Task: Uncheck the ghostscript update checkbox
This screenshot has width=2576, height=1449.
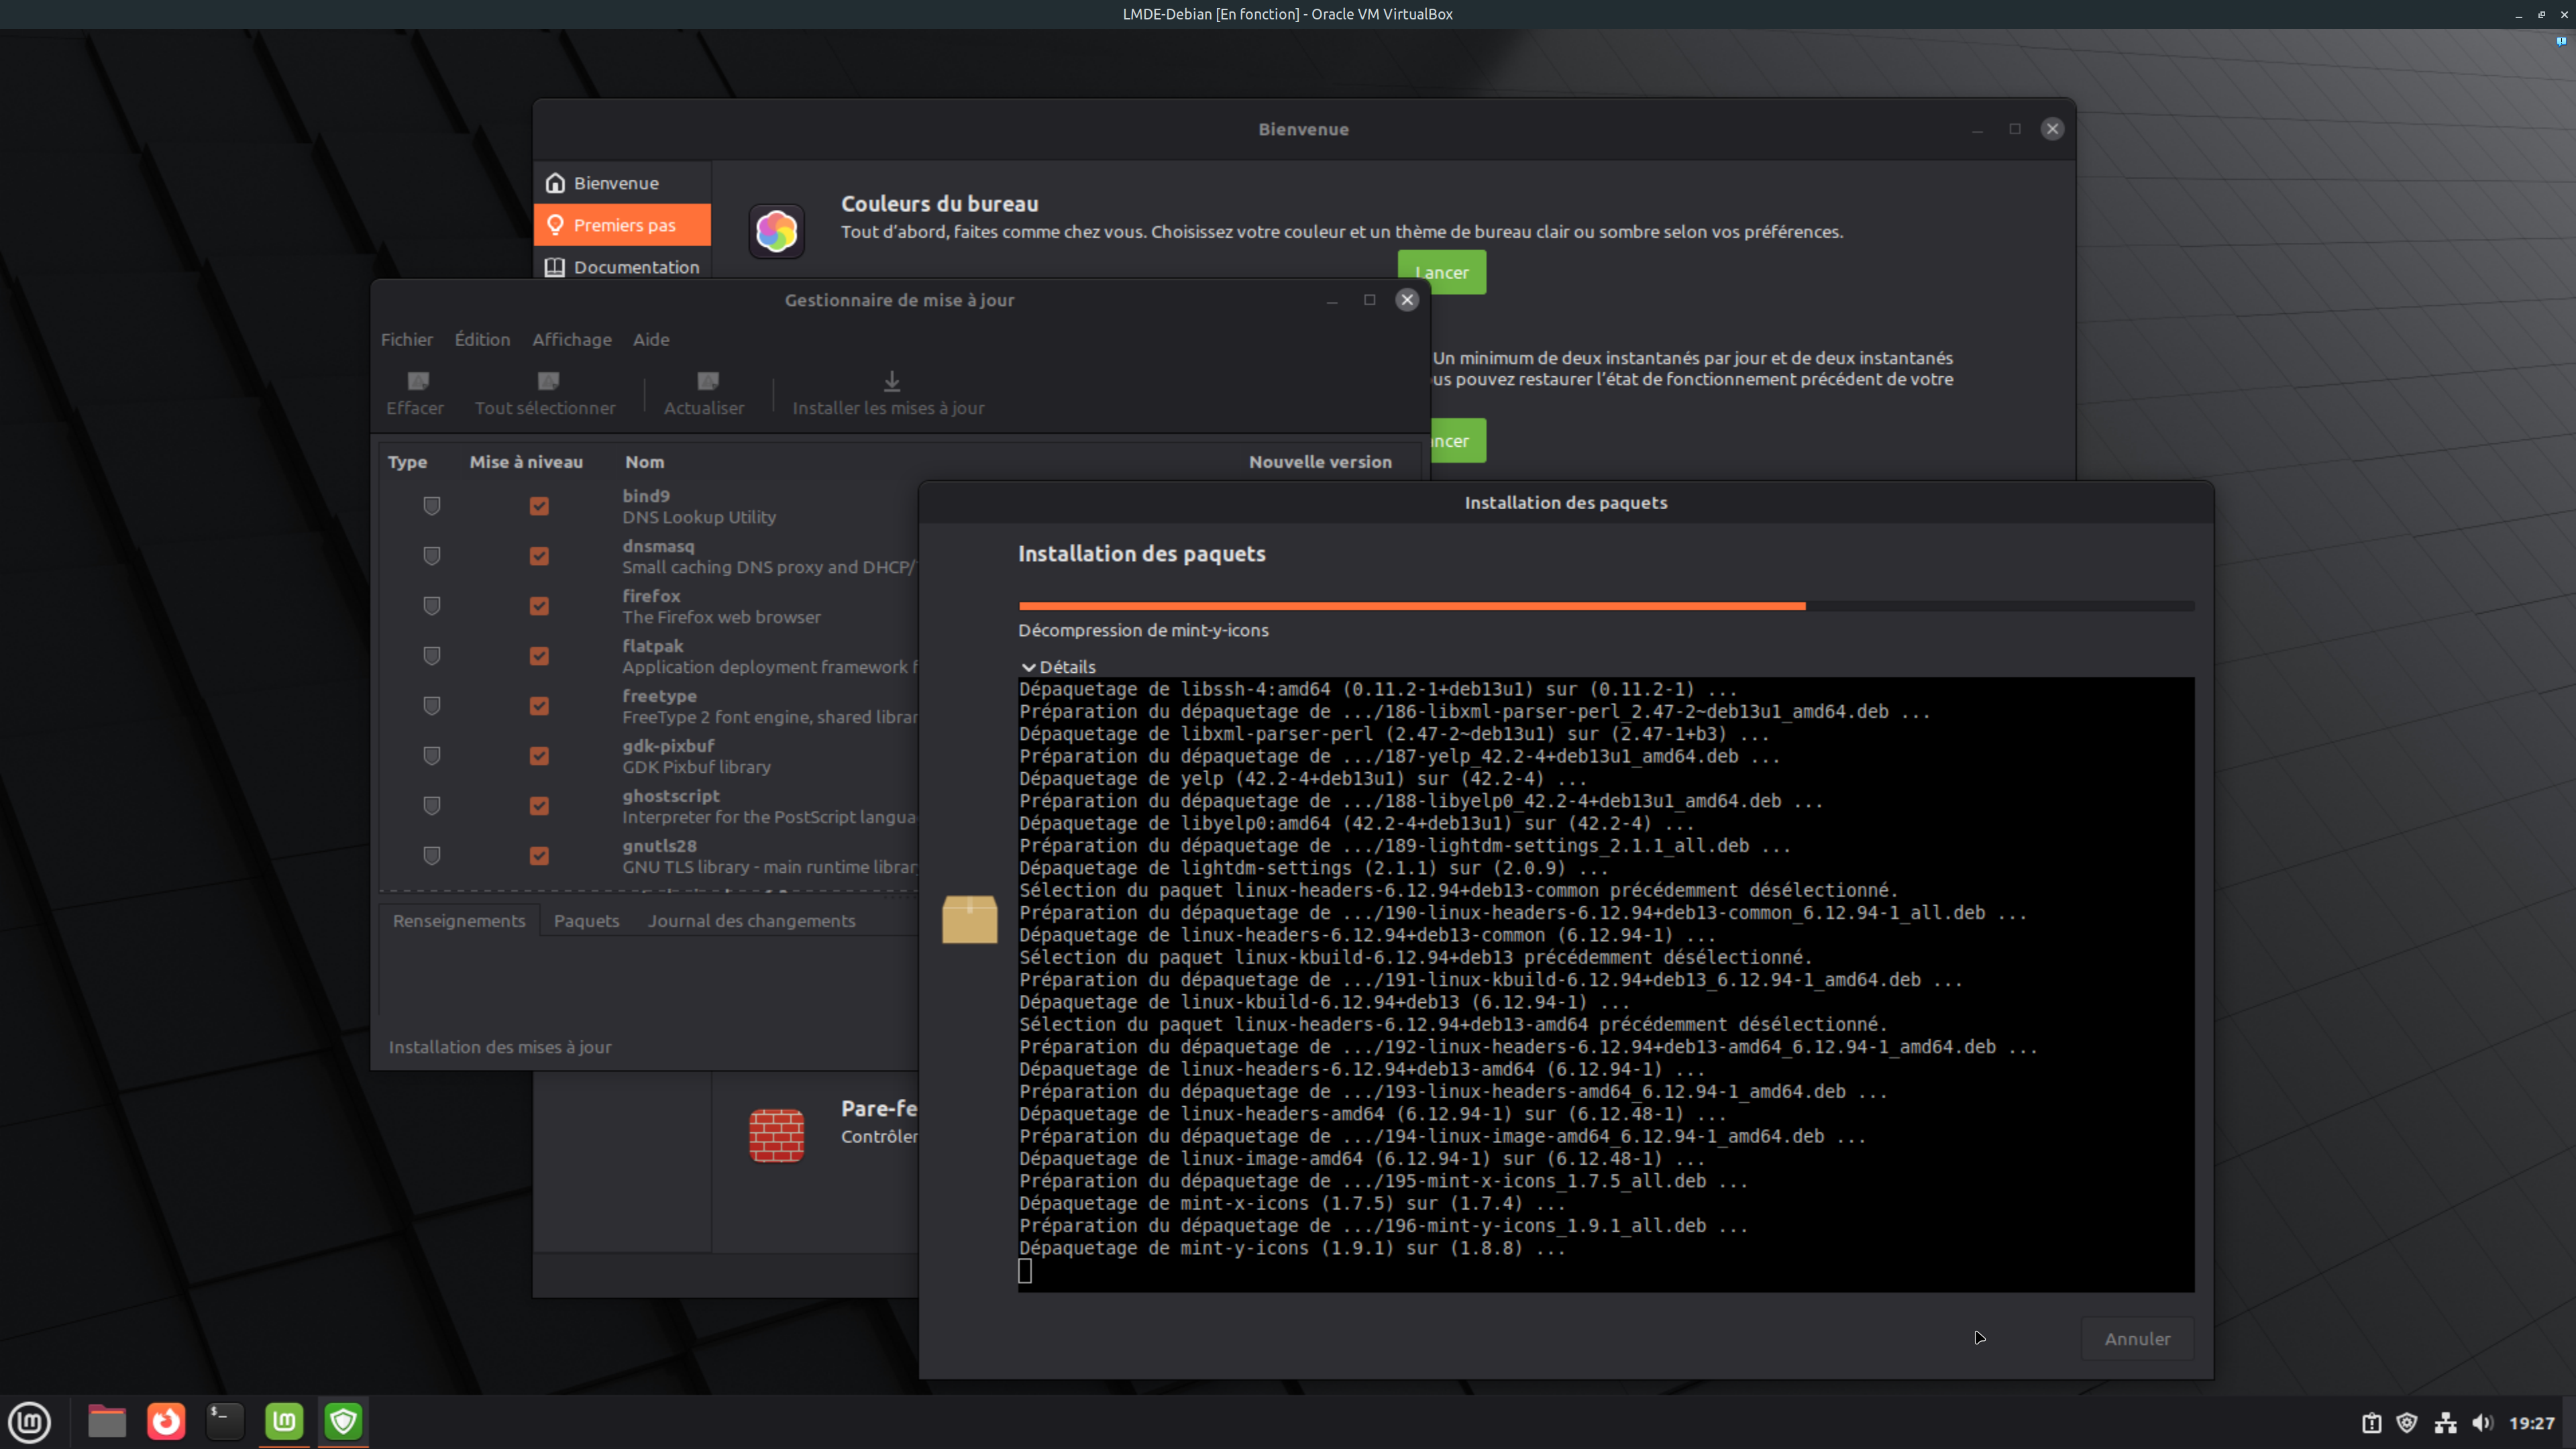Action: click(x=539, y=806)
